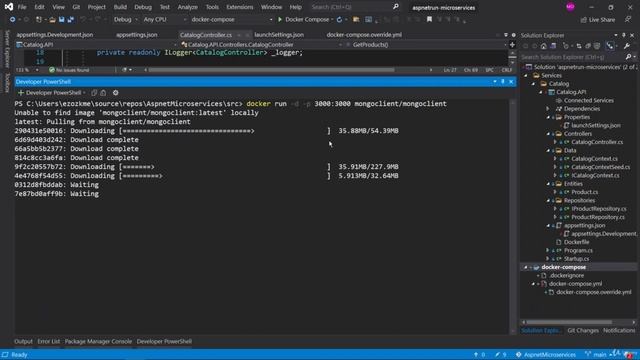Click the feedback person icon near Live Share
This screenshot has width=640, height=360.
(628, 19)
